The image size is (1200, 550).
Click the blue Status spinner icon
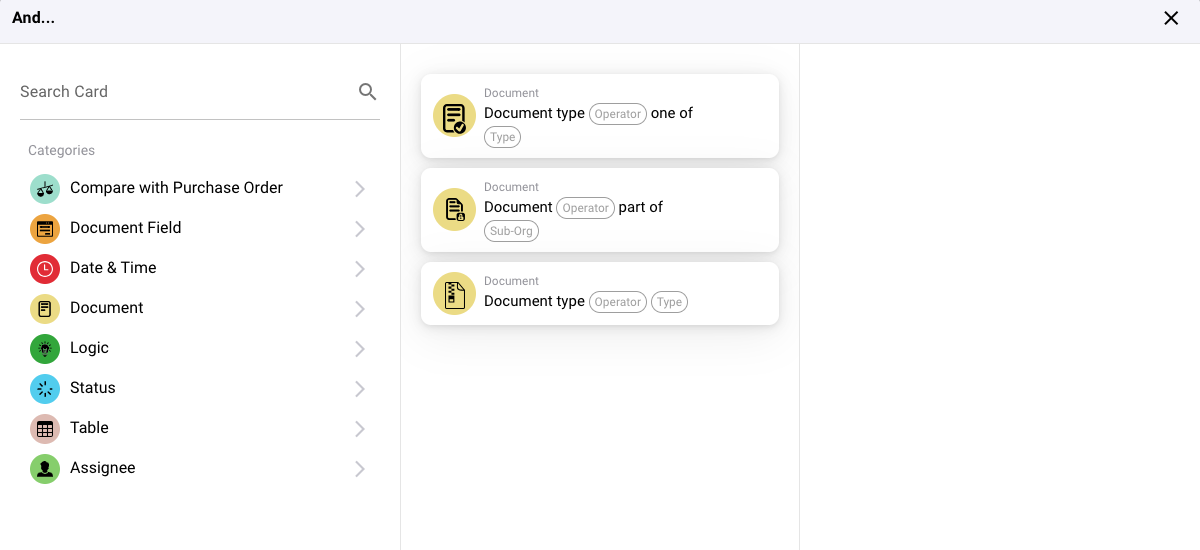pos(45,389)
